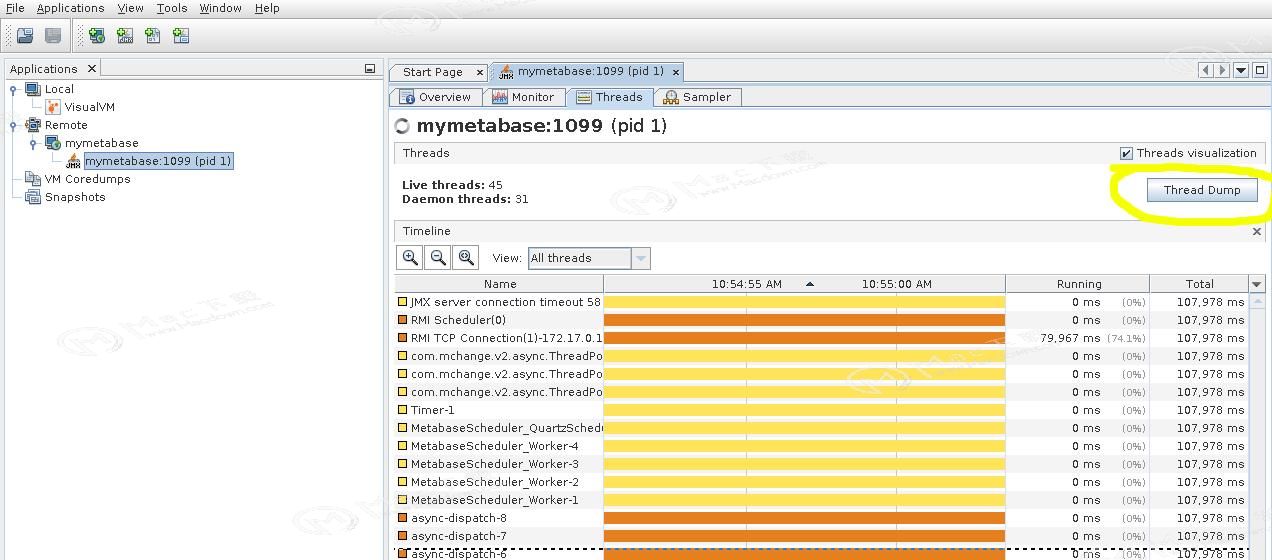Select the RMI TCP Connection(1) thread row
The image size is (1272, 560).
[822, 338]
